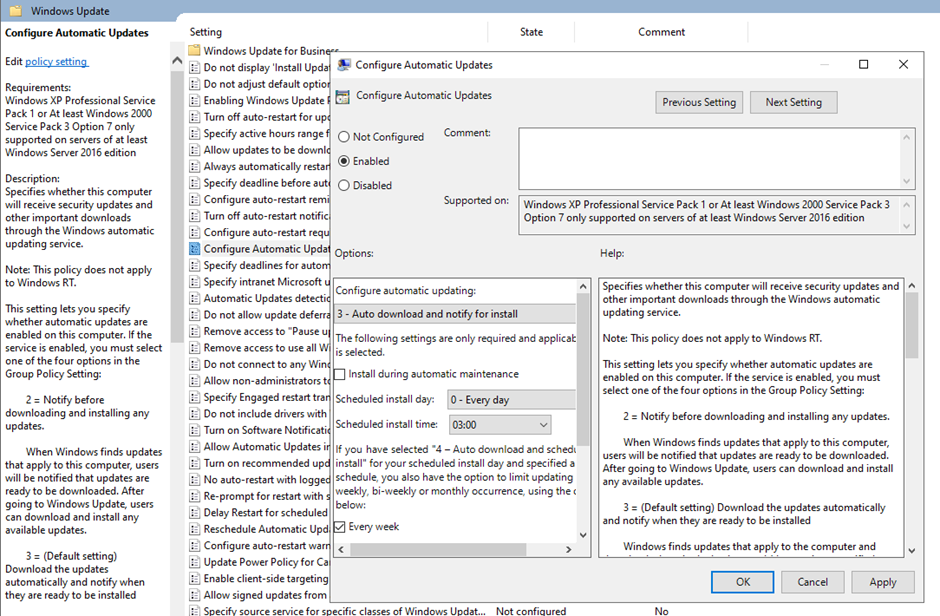This screenshot has width=940, height=616.
Task: Open the Scheduled install time dropdown
Action: click(x=499, y=425)
